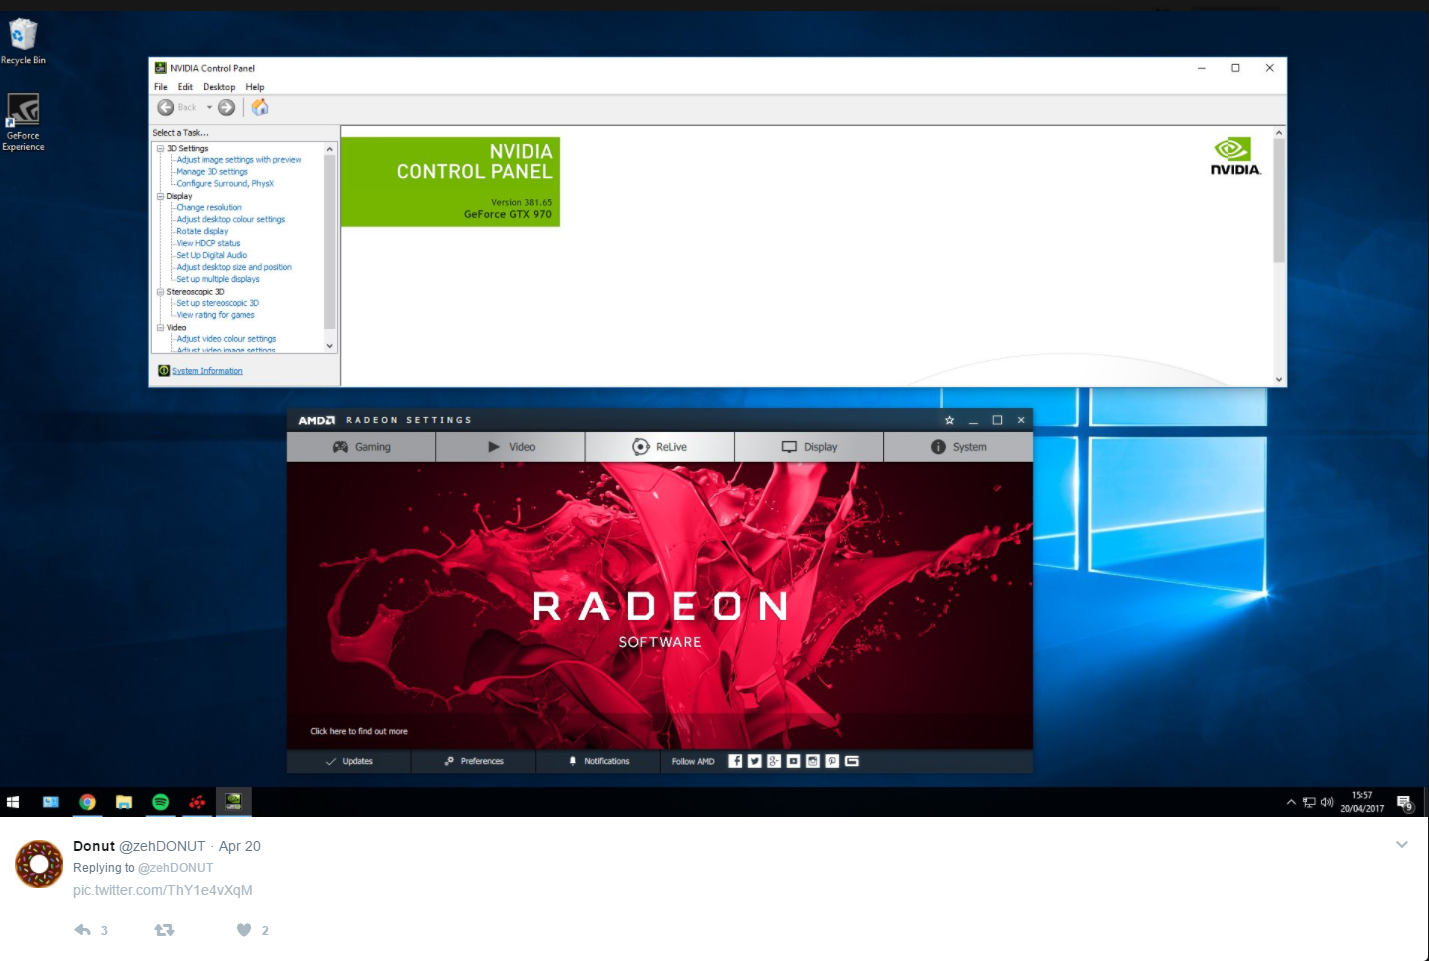1429x961 pixels.
Task: Open the NVIDIA Desktop menu
Action: [219, 87]
